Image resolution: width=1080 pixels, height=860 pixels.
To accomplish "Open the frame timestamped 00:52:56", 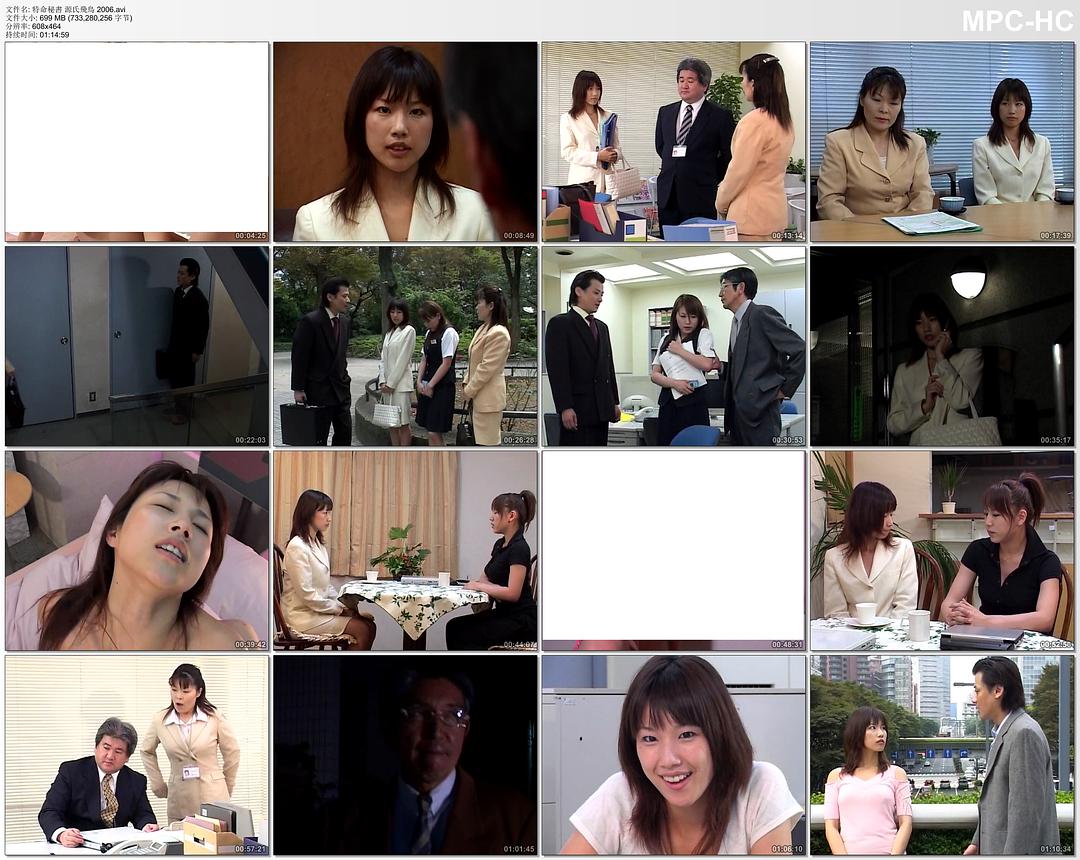I will (x=942, y=551).
